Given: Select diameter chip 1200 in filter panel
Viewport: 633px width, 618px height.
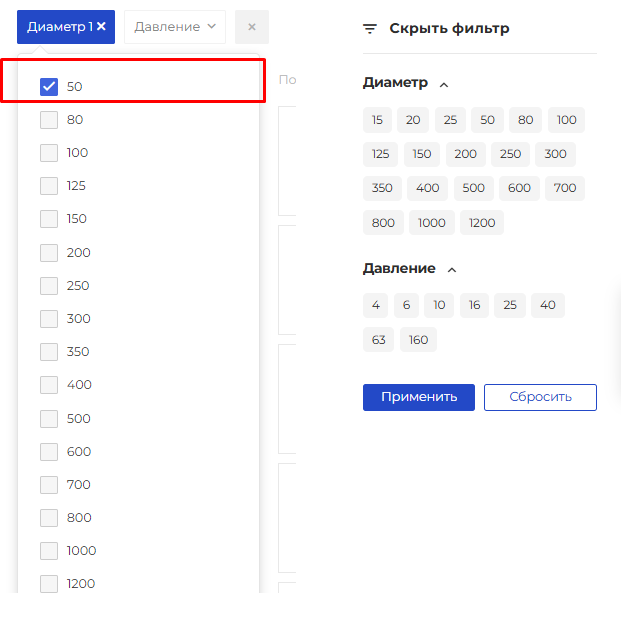Looking at the screenshot, I should coord(482,223).
